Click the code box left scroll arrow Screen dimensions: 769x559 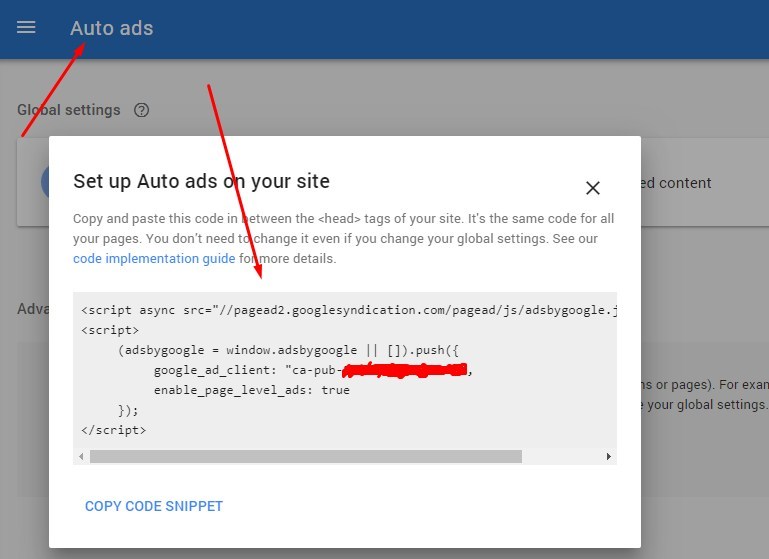(81, 457)
